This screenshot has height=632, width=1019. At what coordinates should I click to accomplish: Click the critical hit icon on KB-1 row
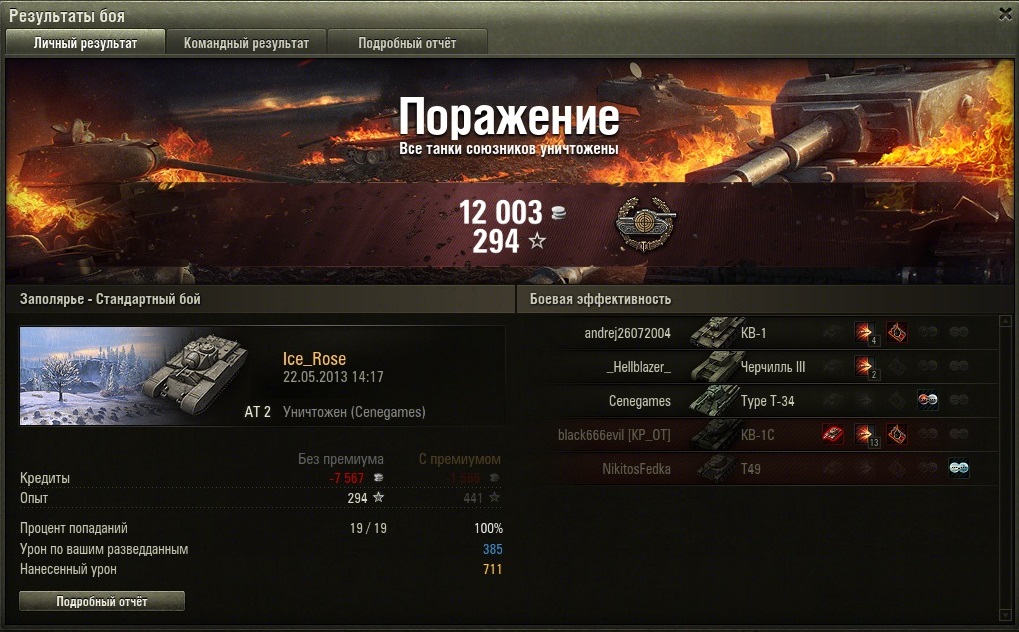pyautogui.click(x=897, y=332)
